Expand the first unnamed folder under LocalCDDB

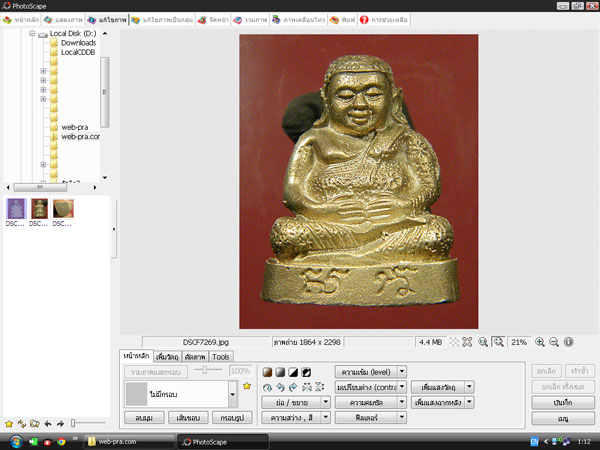(x=43, y=71)
